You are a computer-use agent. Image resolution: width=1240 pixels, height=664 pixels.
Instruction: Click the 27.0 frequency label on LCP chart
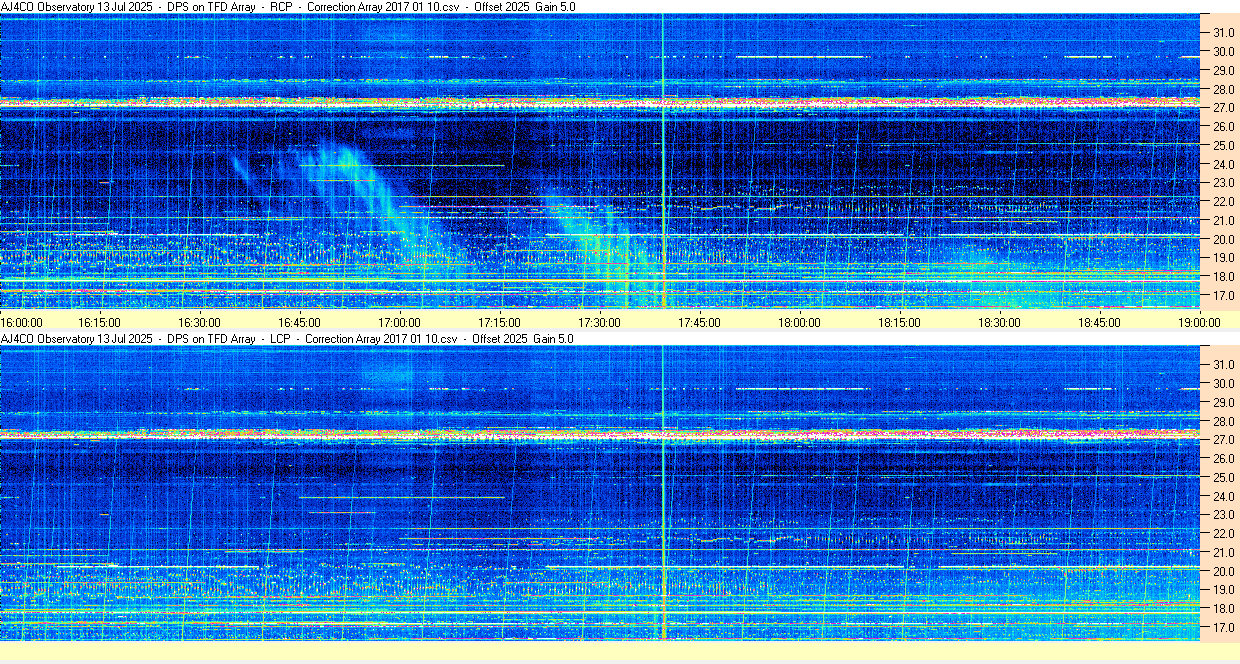point(1224,439)
